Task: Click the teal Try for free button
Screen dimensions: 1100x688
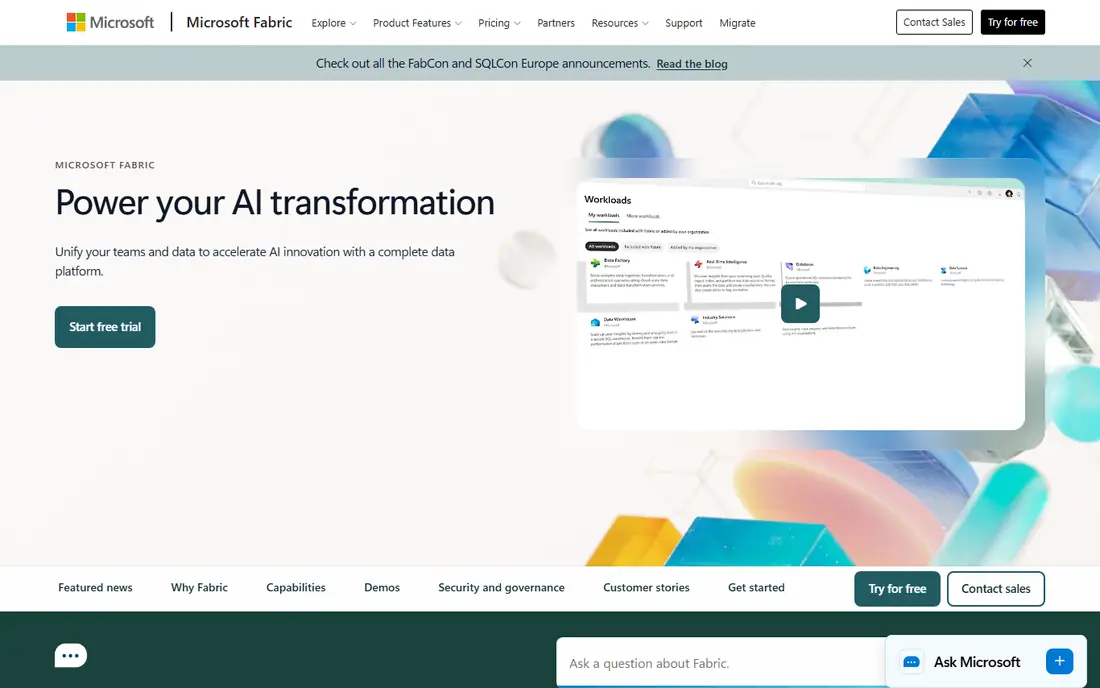Action: pyautogui.click(x=897, y=589)
